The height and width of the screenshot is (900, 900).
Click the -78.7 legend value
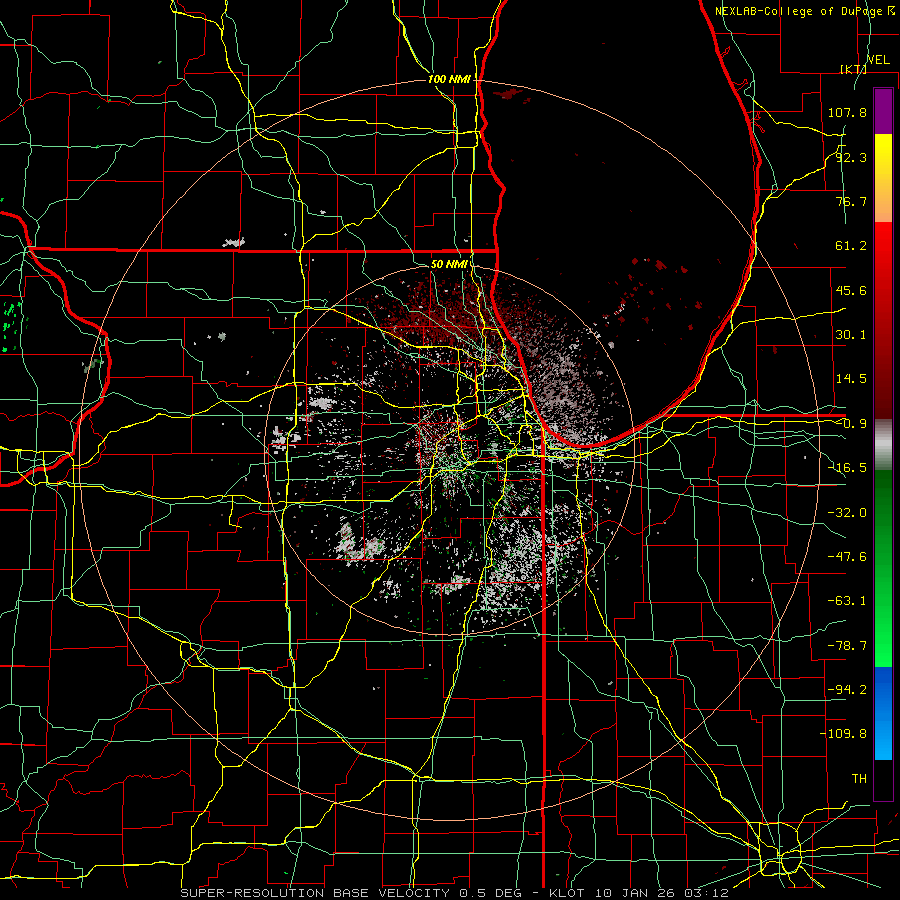pos(847,646)
